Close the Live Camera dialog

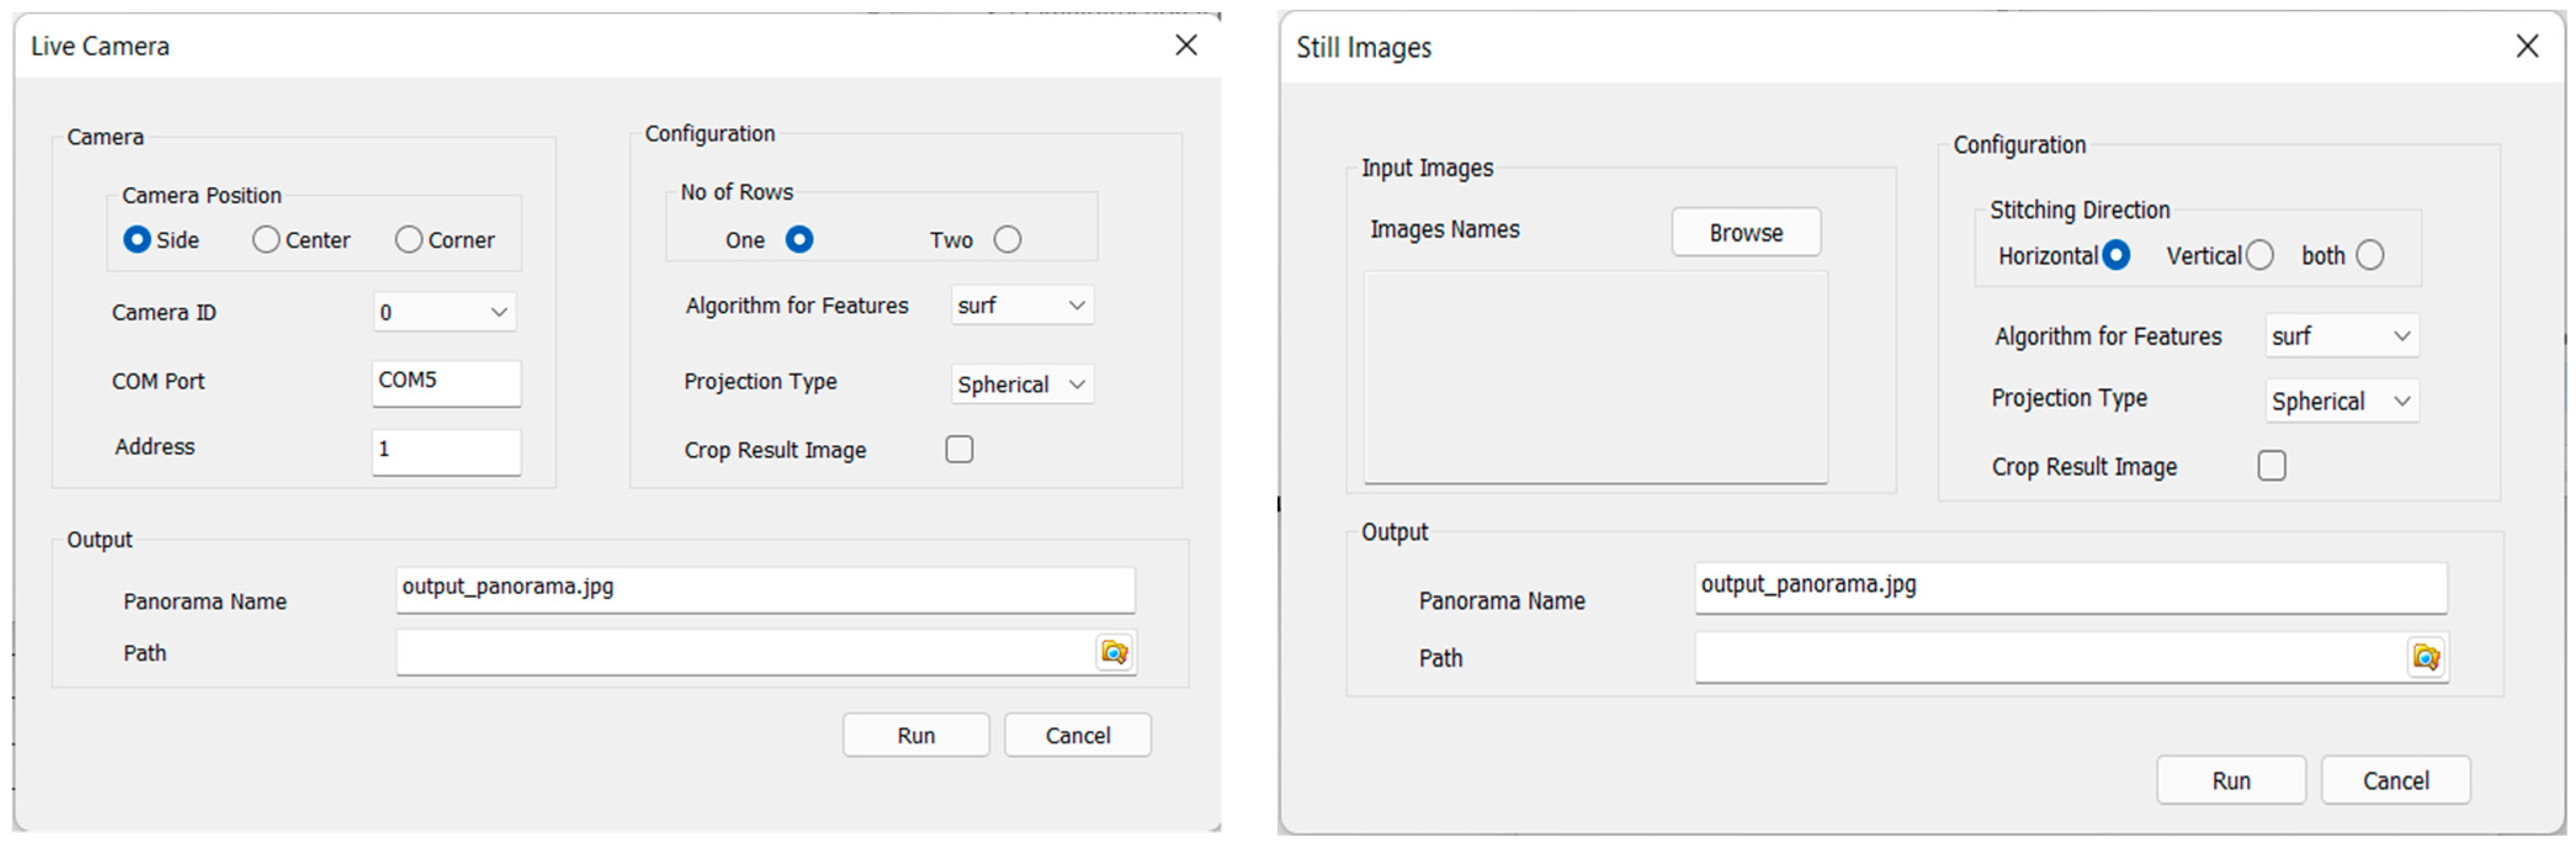(1186, 45)
